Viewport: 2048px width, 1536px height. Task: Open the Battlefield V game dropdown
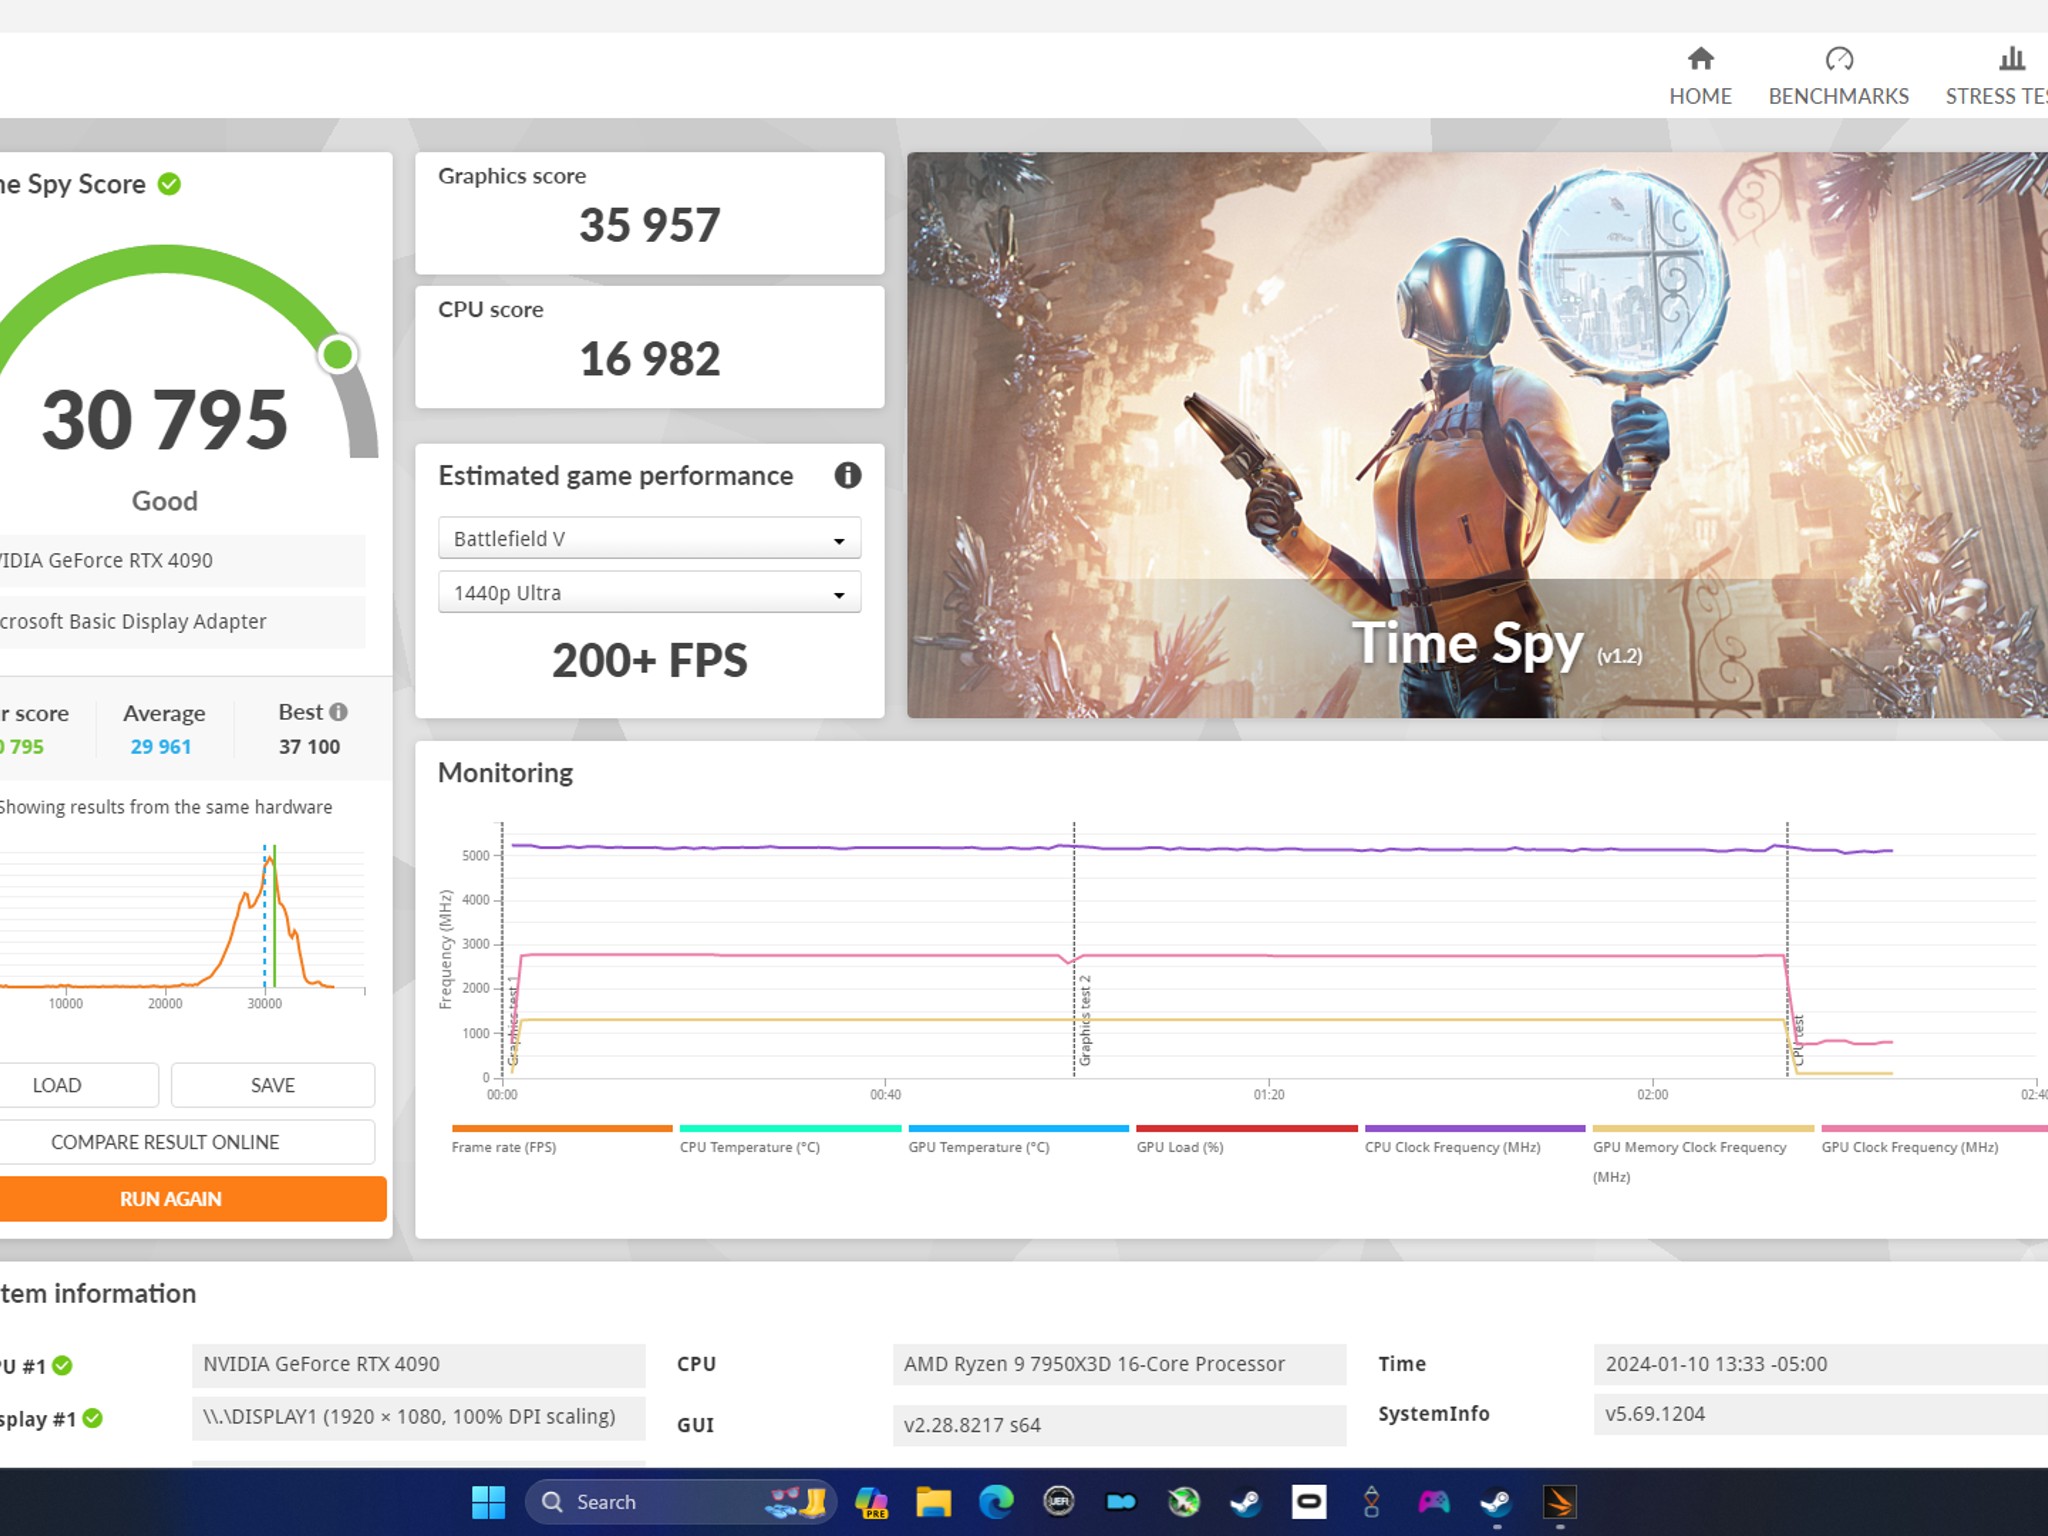648,537
